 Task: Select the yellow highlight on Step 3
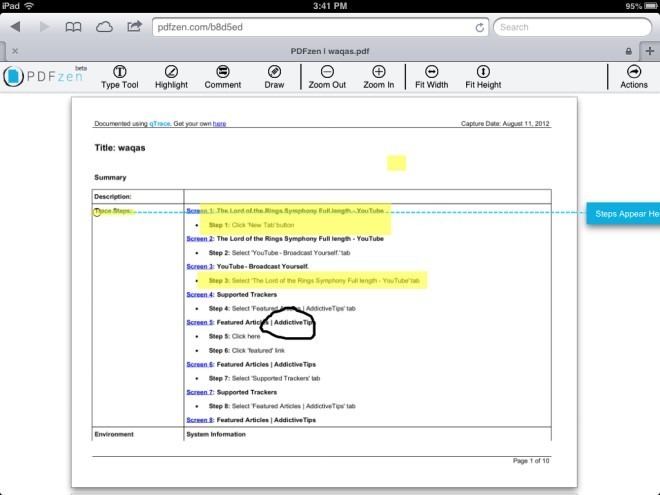click(x=312, y=280)
